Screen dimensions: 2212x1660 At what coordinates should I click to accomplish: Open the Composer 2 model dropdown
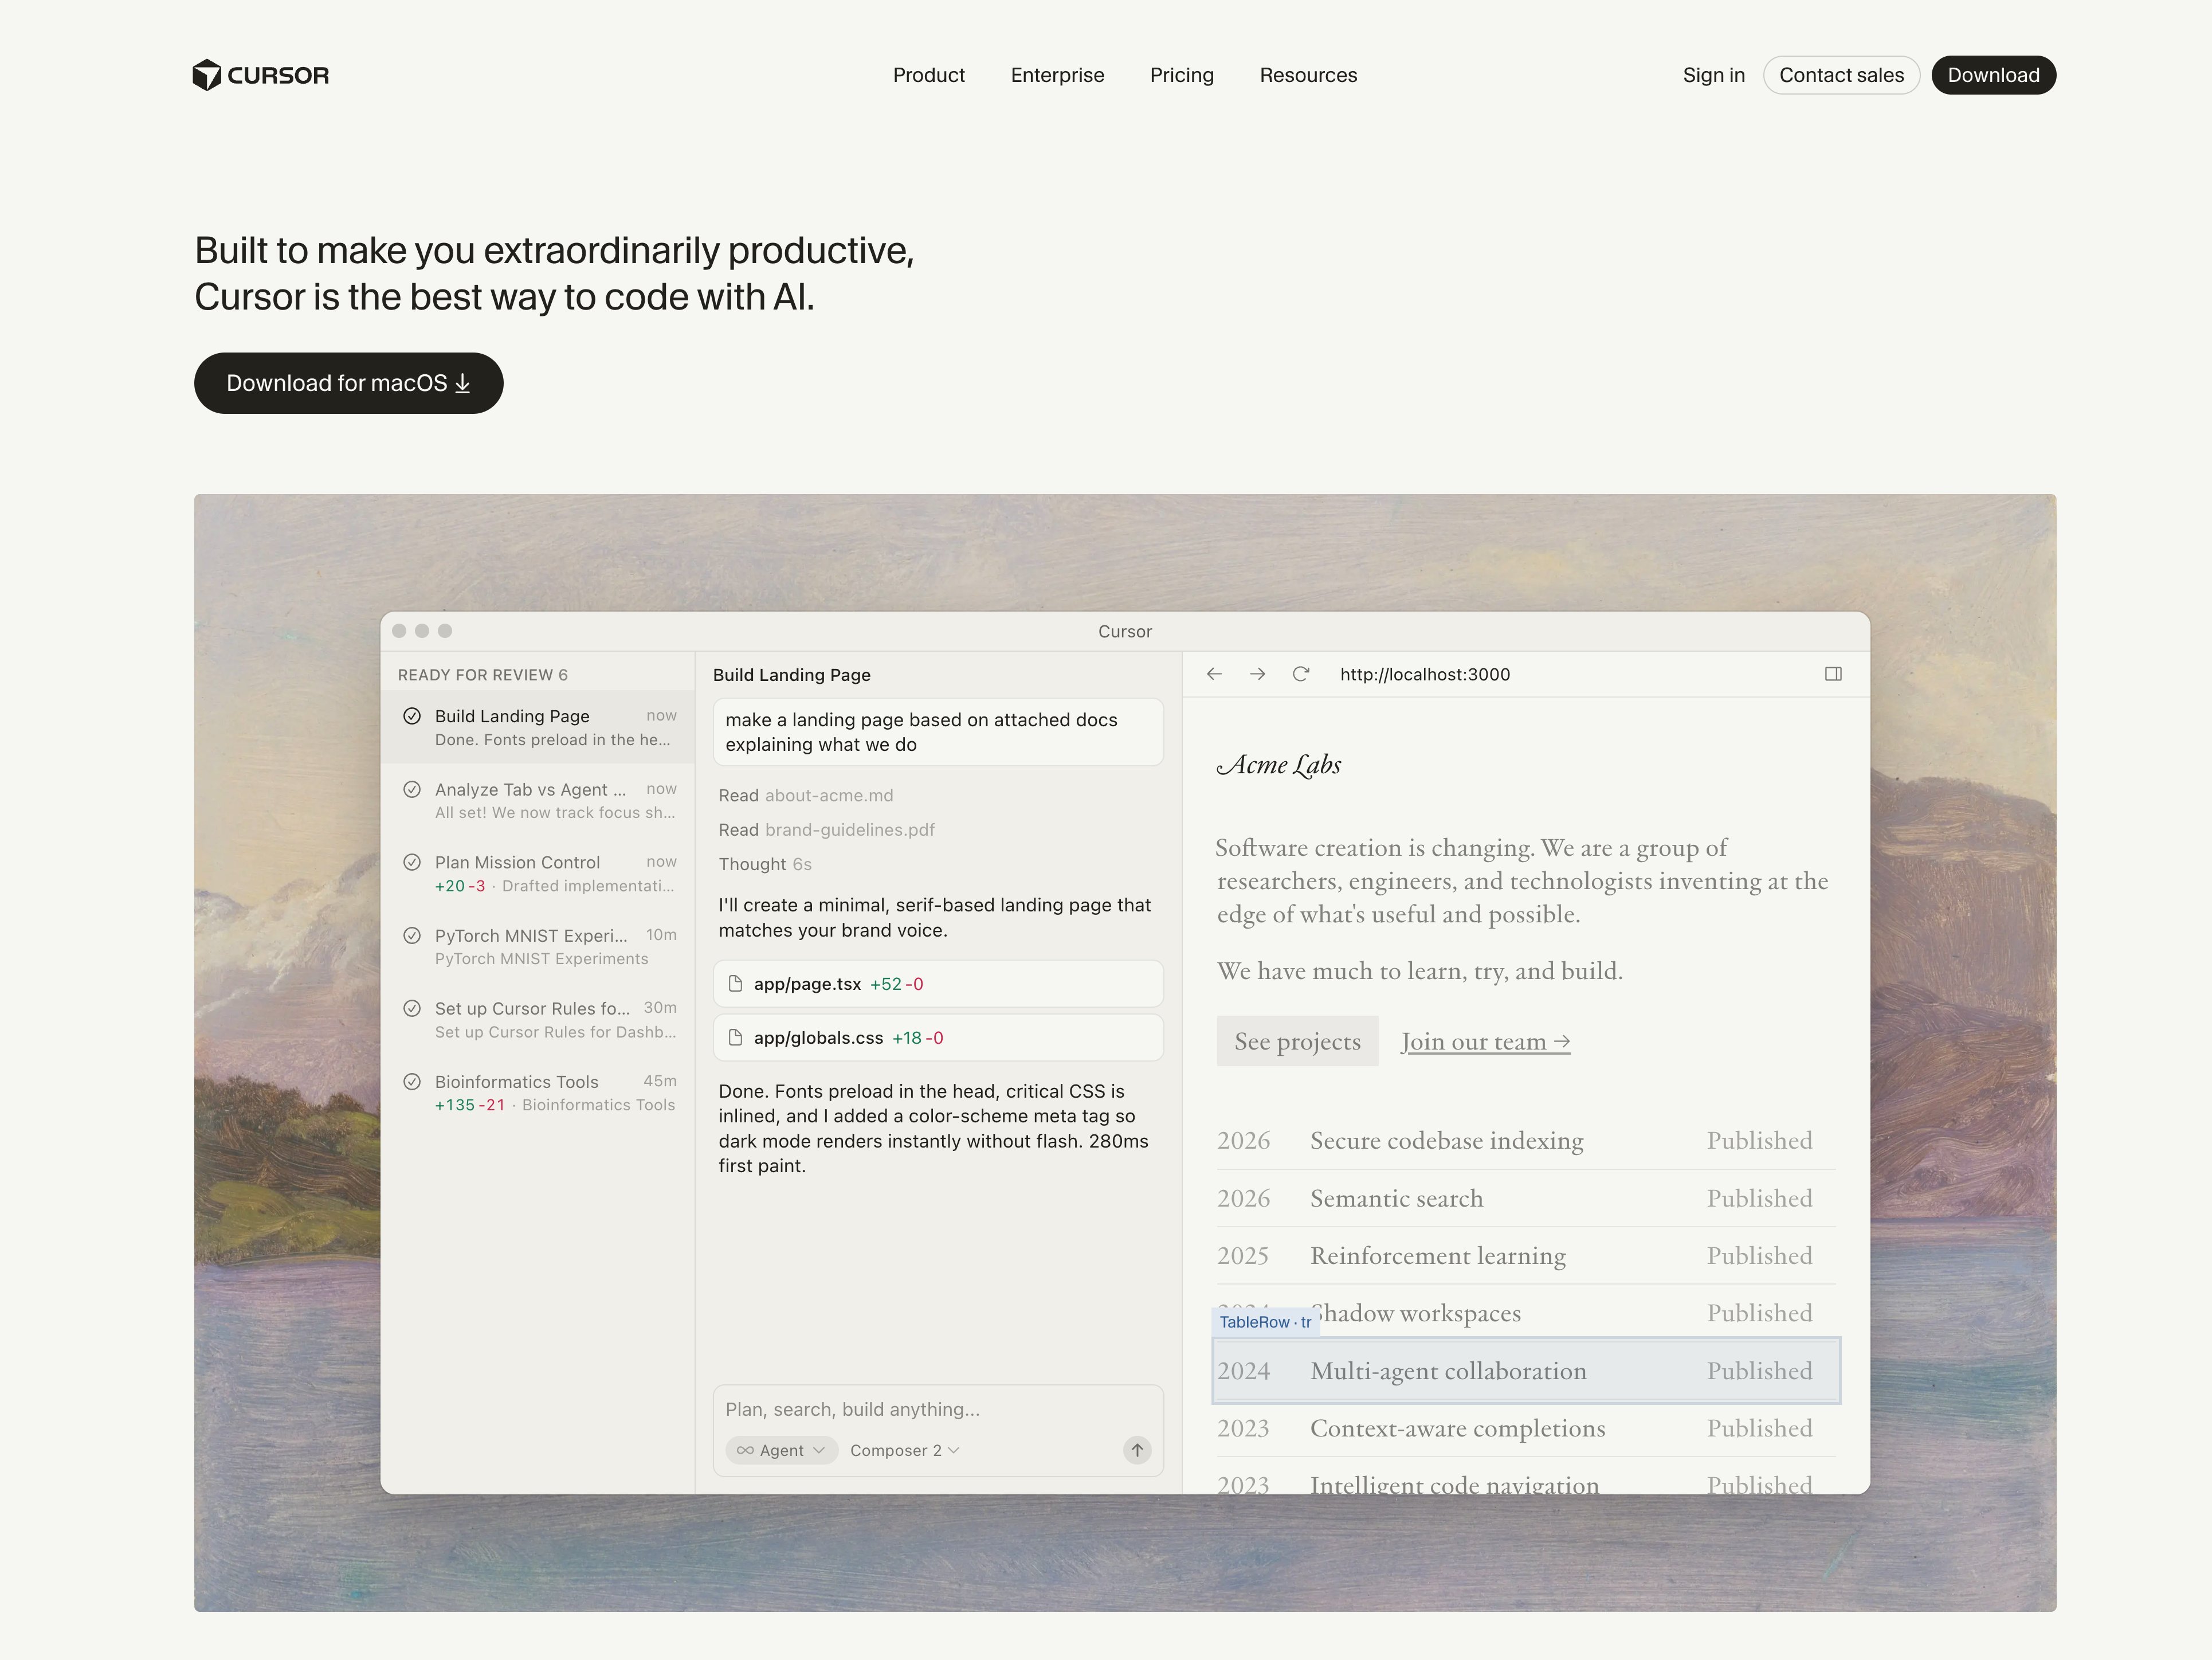tap(904, 1450)
